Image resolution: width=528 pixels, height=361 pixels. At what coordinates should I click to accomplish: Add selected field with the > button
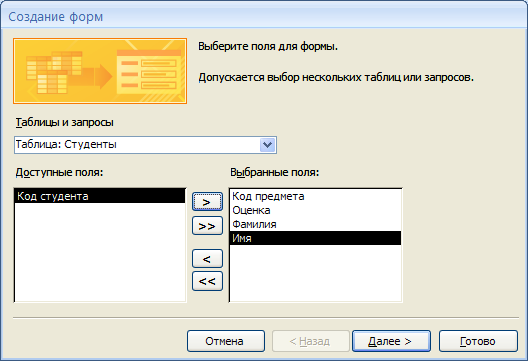click(x=207, y=202)
